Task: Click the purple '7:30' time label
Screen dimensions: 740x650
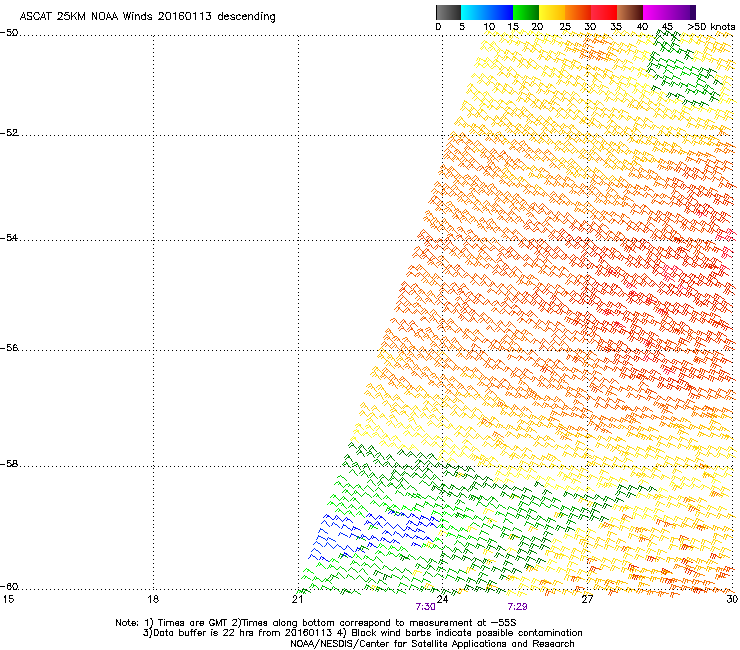Action: [x=425, y=607]
